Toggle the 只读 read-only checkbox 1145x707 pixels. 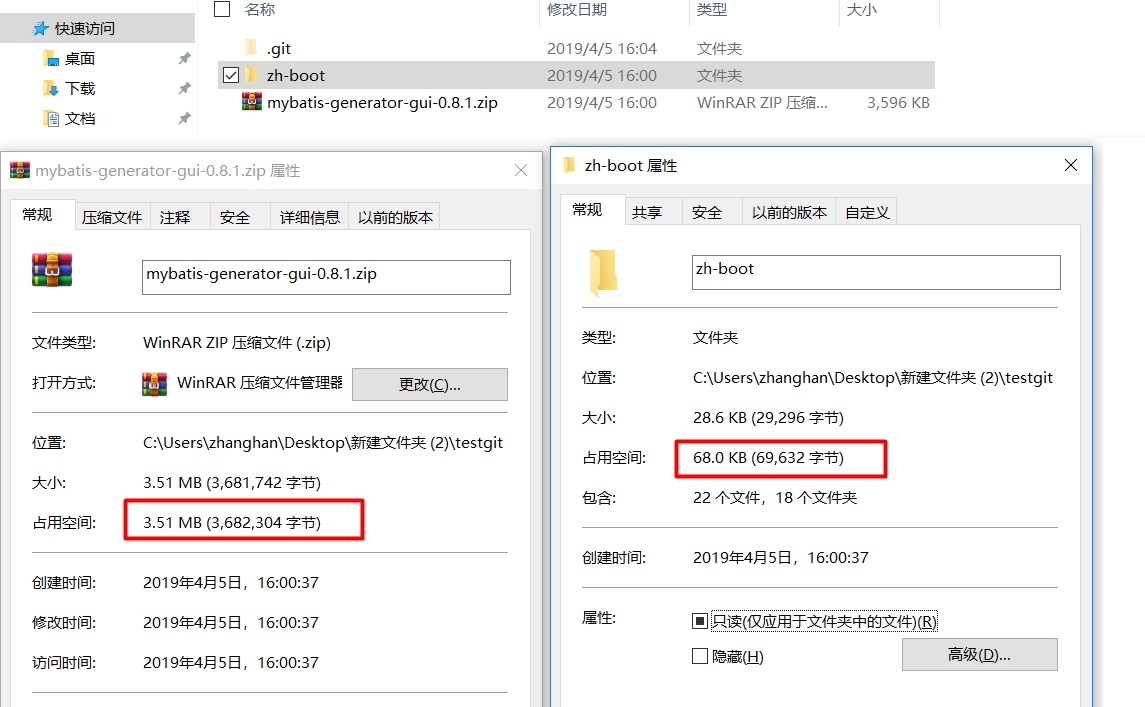click(700, 621)
